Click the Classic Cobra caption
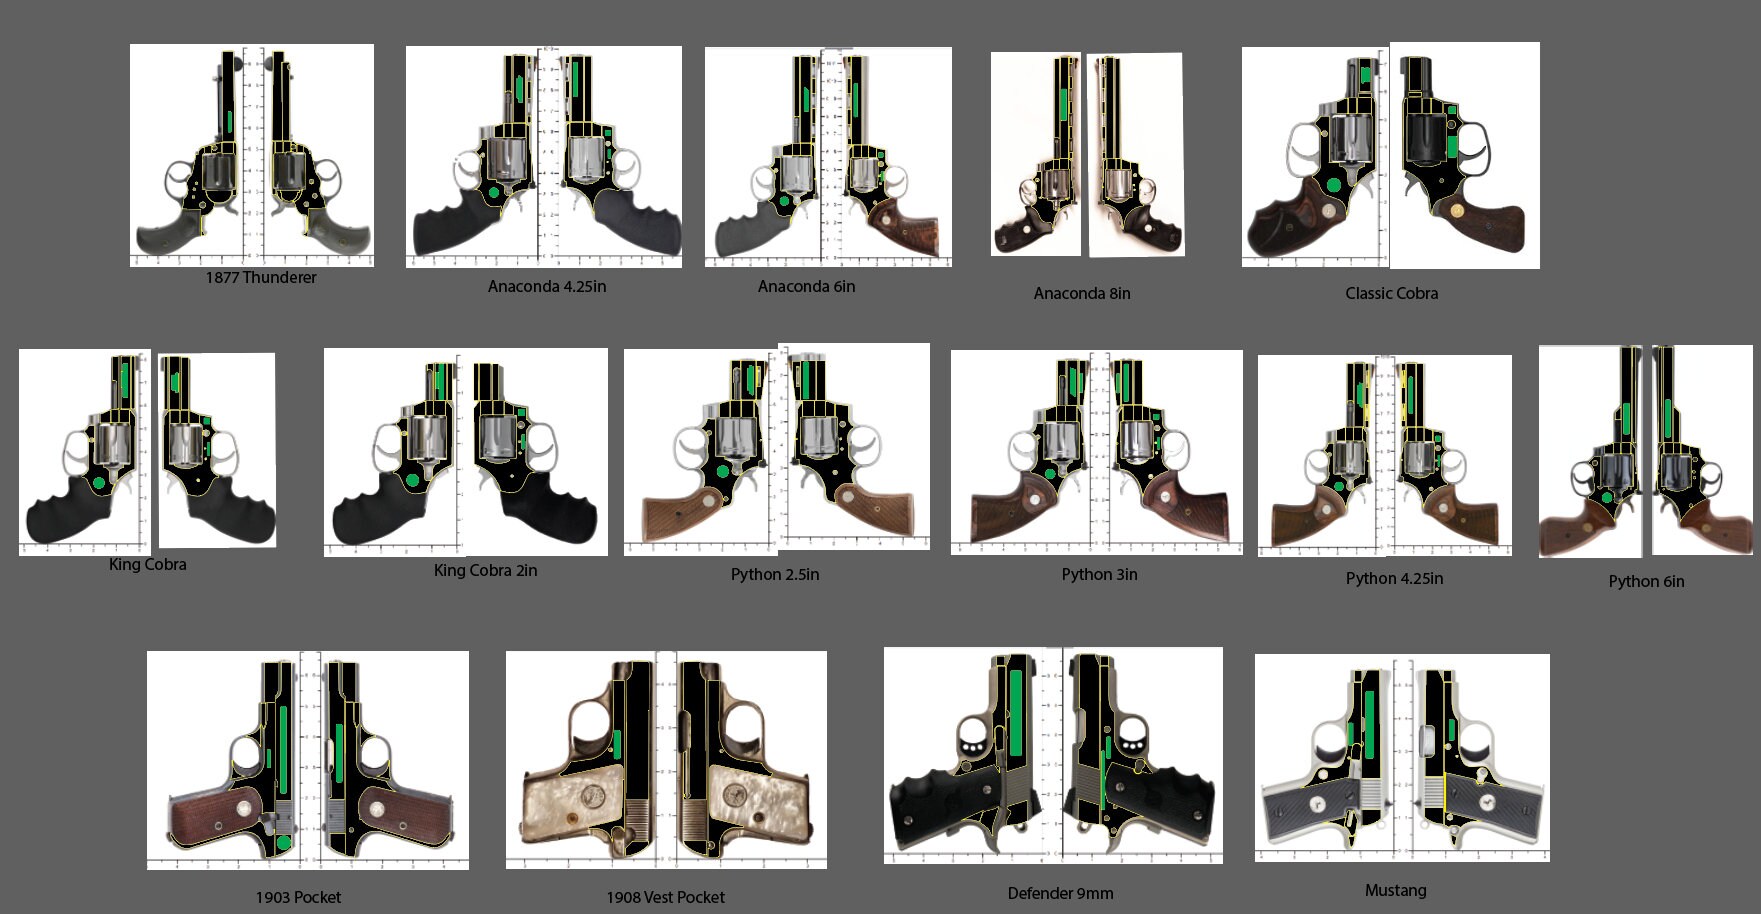This screenshot has width=1761, height=914. click(x=1391, y=293)
